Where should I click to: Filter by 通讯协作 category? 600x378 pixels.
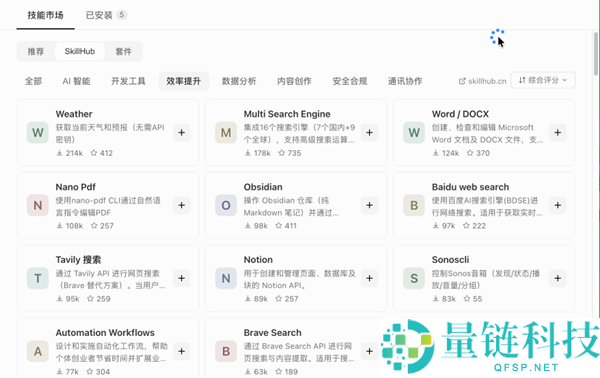[405, 81]
